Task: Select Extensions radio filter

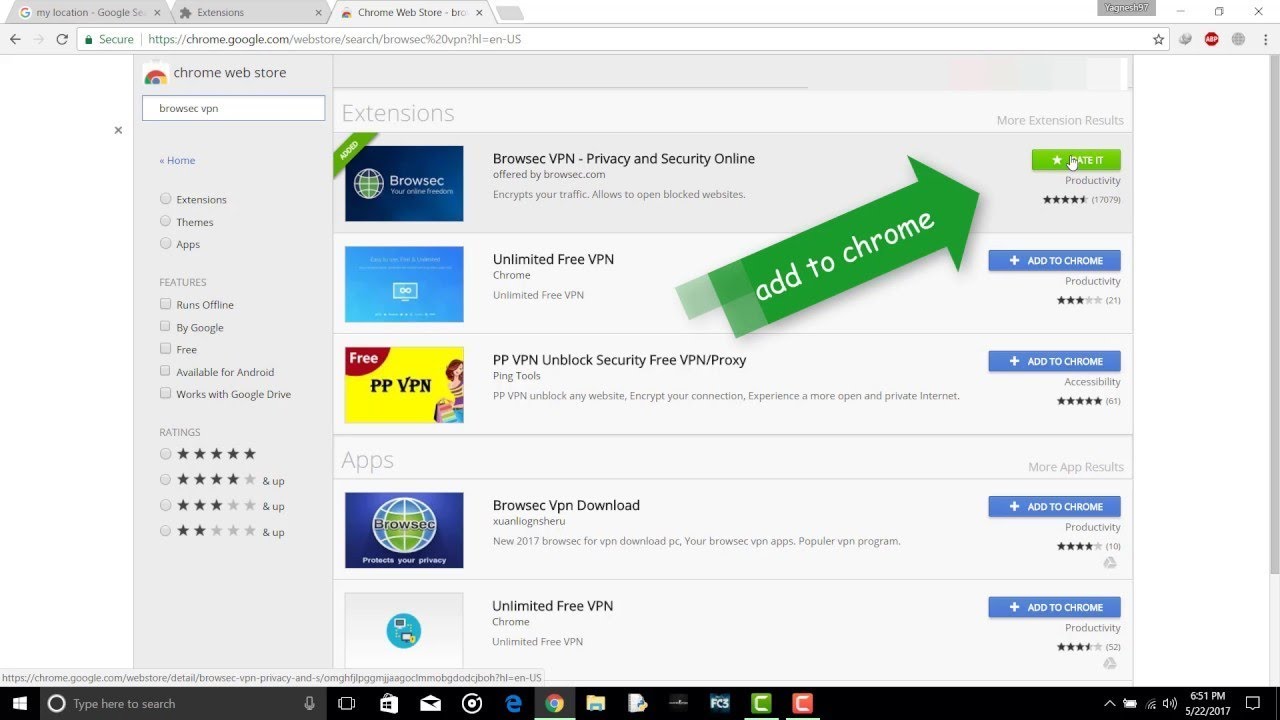Action: 166,199
